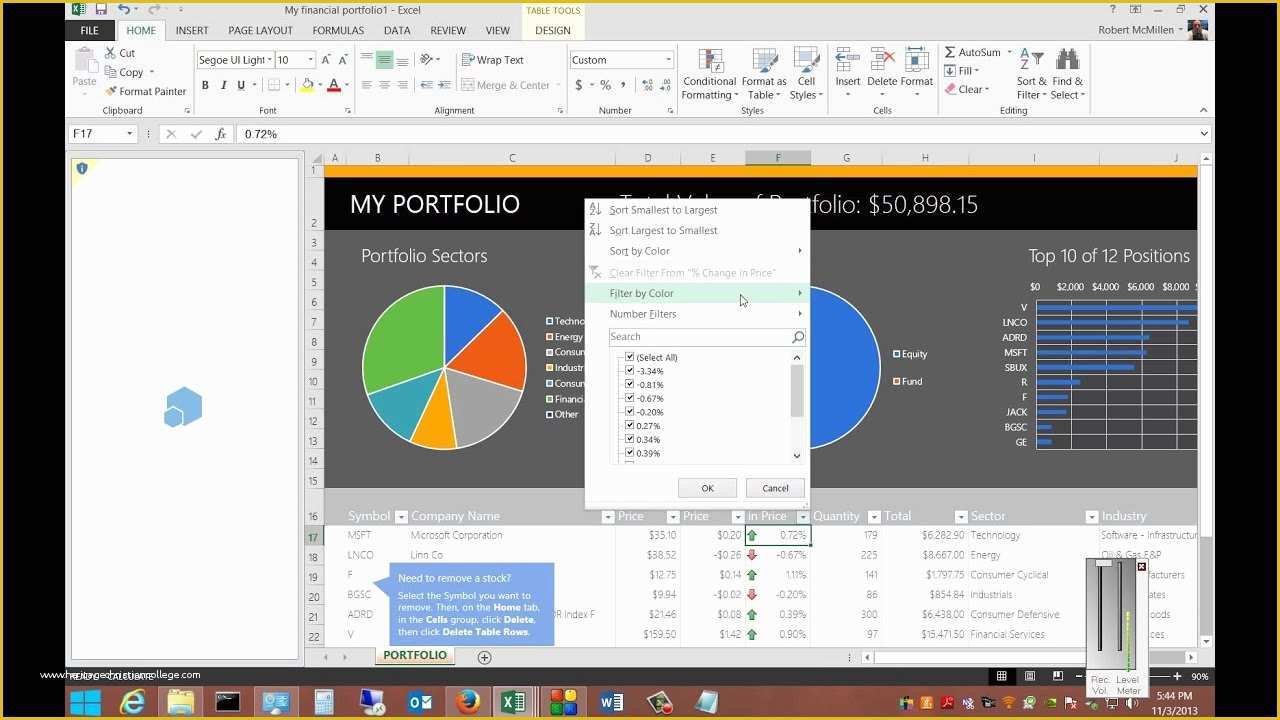Screen dimensions: 1280x720
Task: Open Symbol column filter dropdown
Action: pyautogui.click(x=401, y=517)
